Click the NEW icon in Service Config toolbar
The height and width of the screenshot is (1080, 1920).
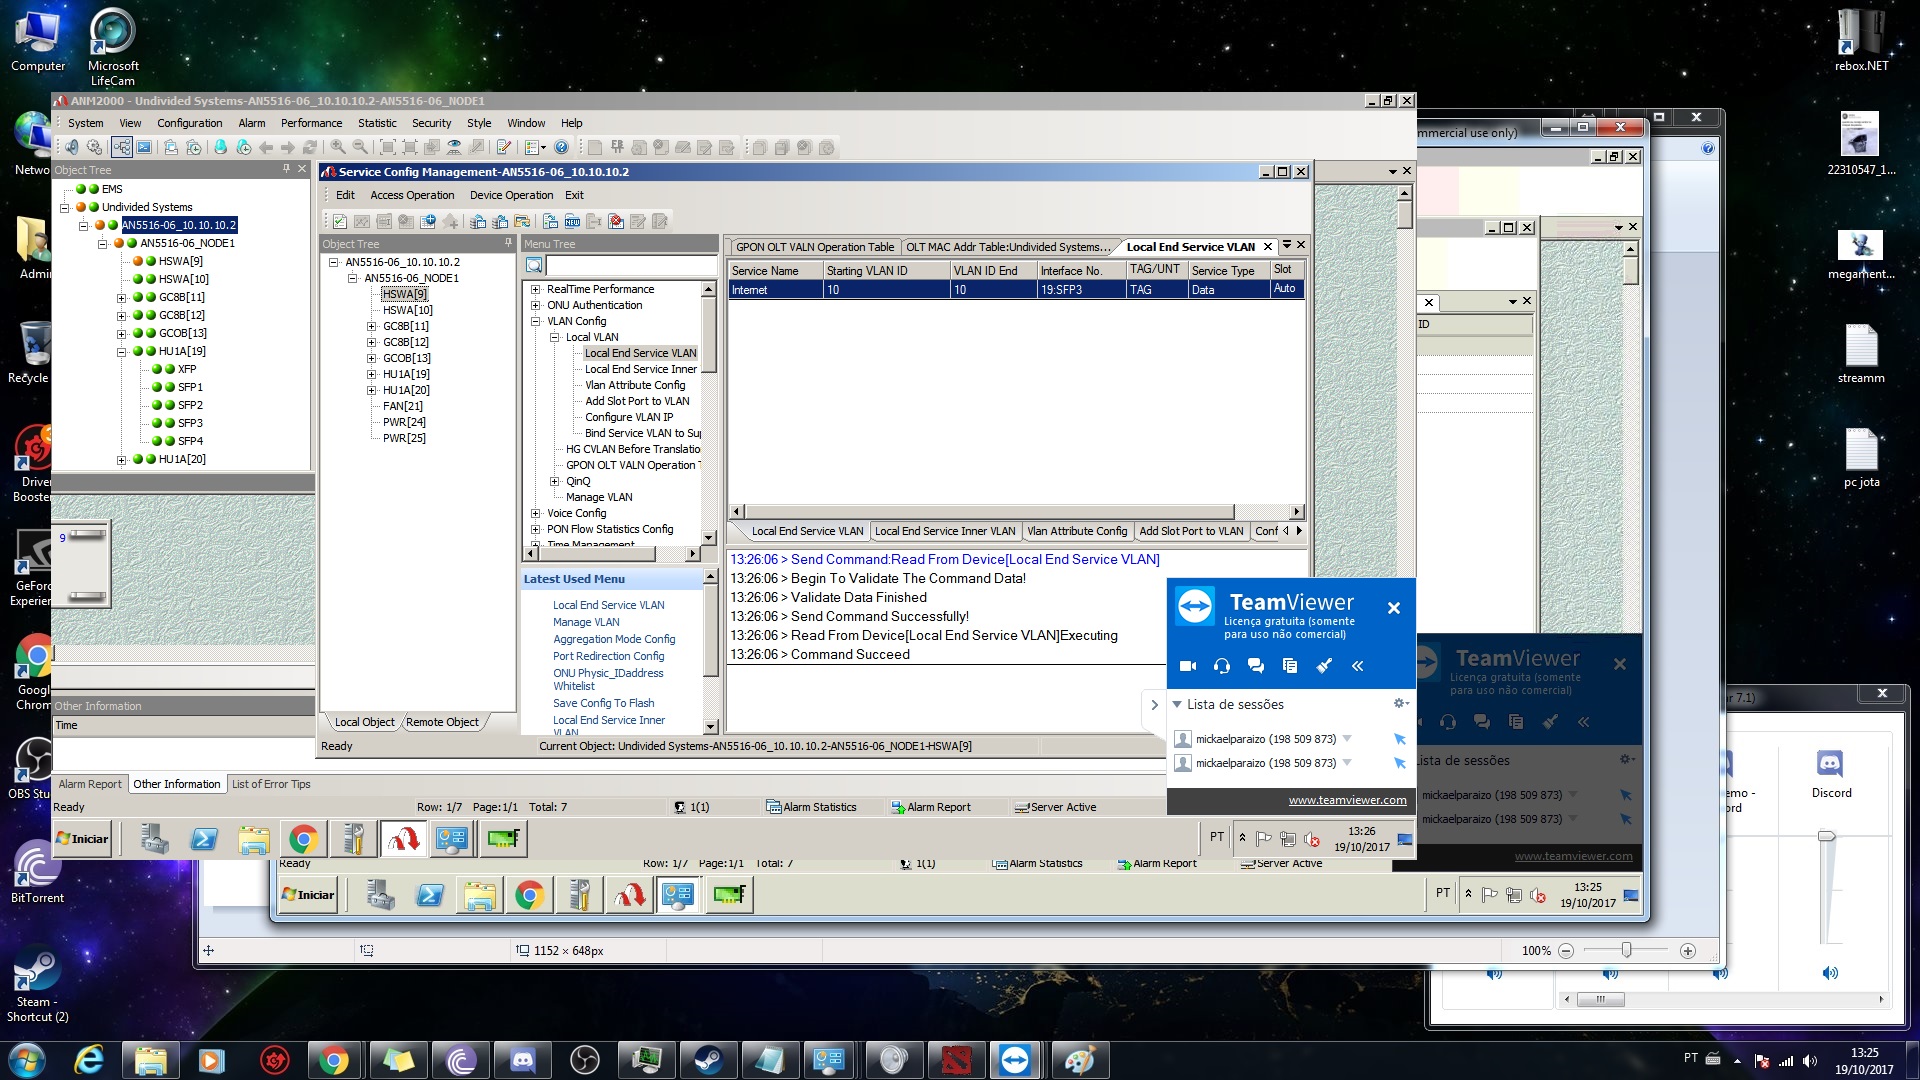572,221
